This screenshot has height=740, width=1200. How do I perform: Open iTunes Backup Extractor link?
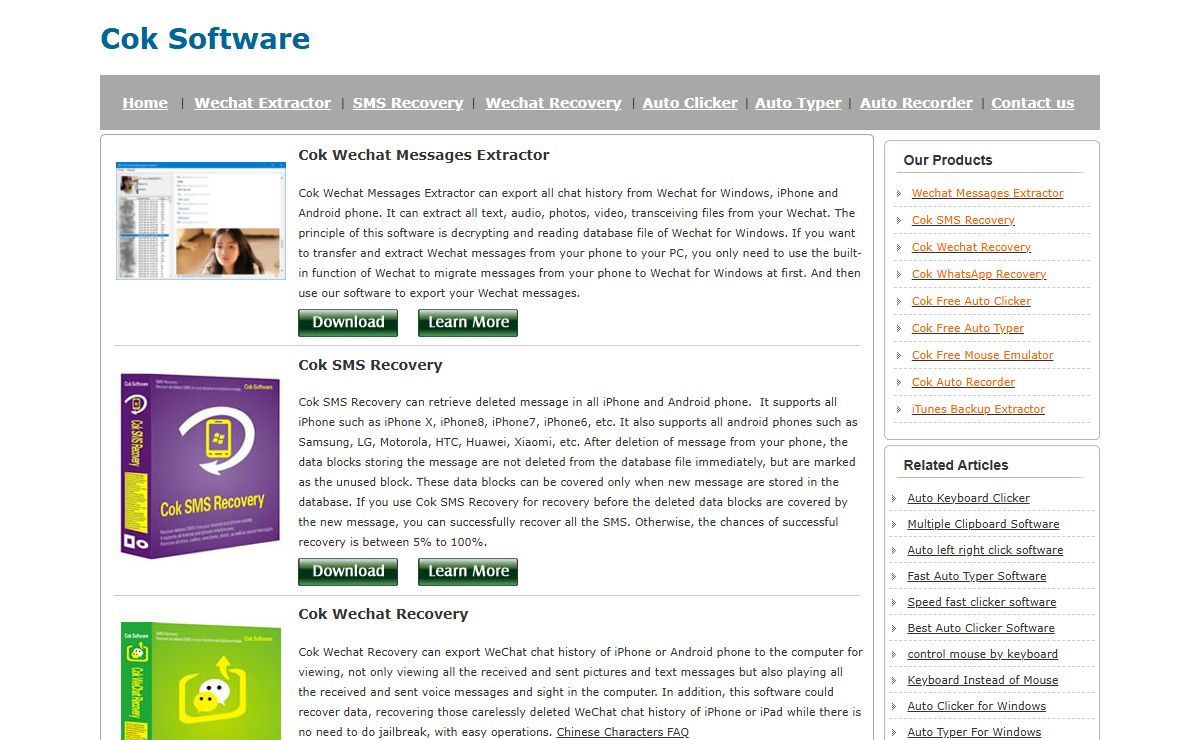(978, 409)
